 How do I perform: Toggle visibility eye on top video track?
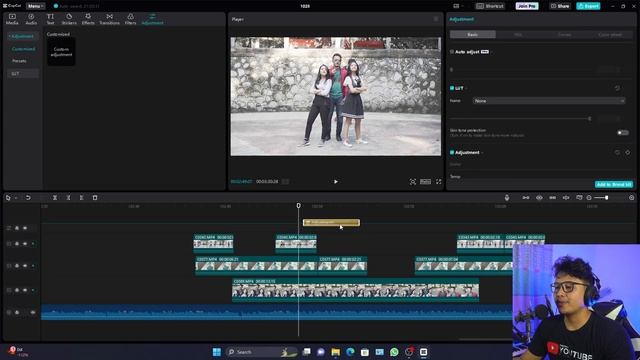[25, 244]
